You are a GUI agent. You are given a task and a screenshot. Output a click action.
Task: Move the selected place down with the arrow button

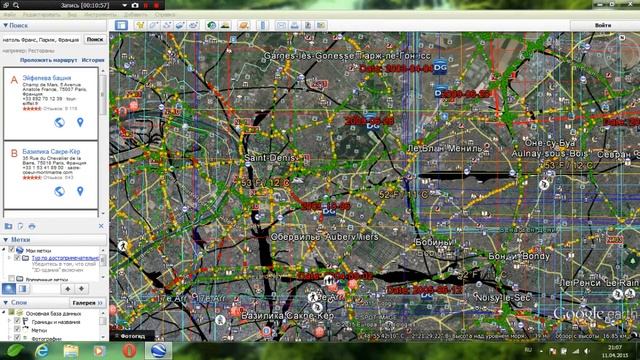pos(81,289)
